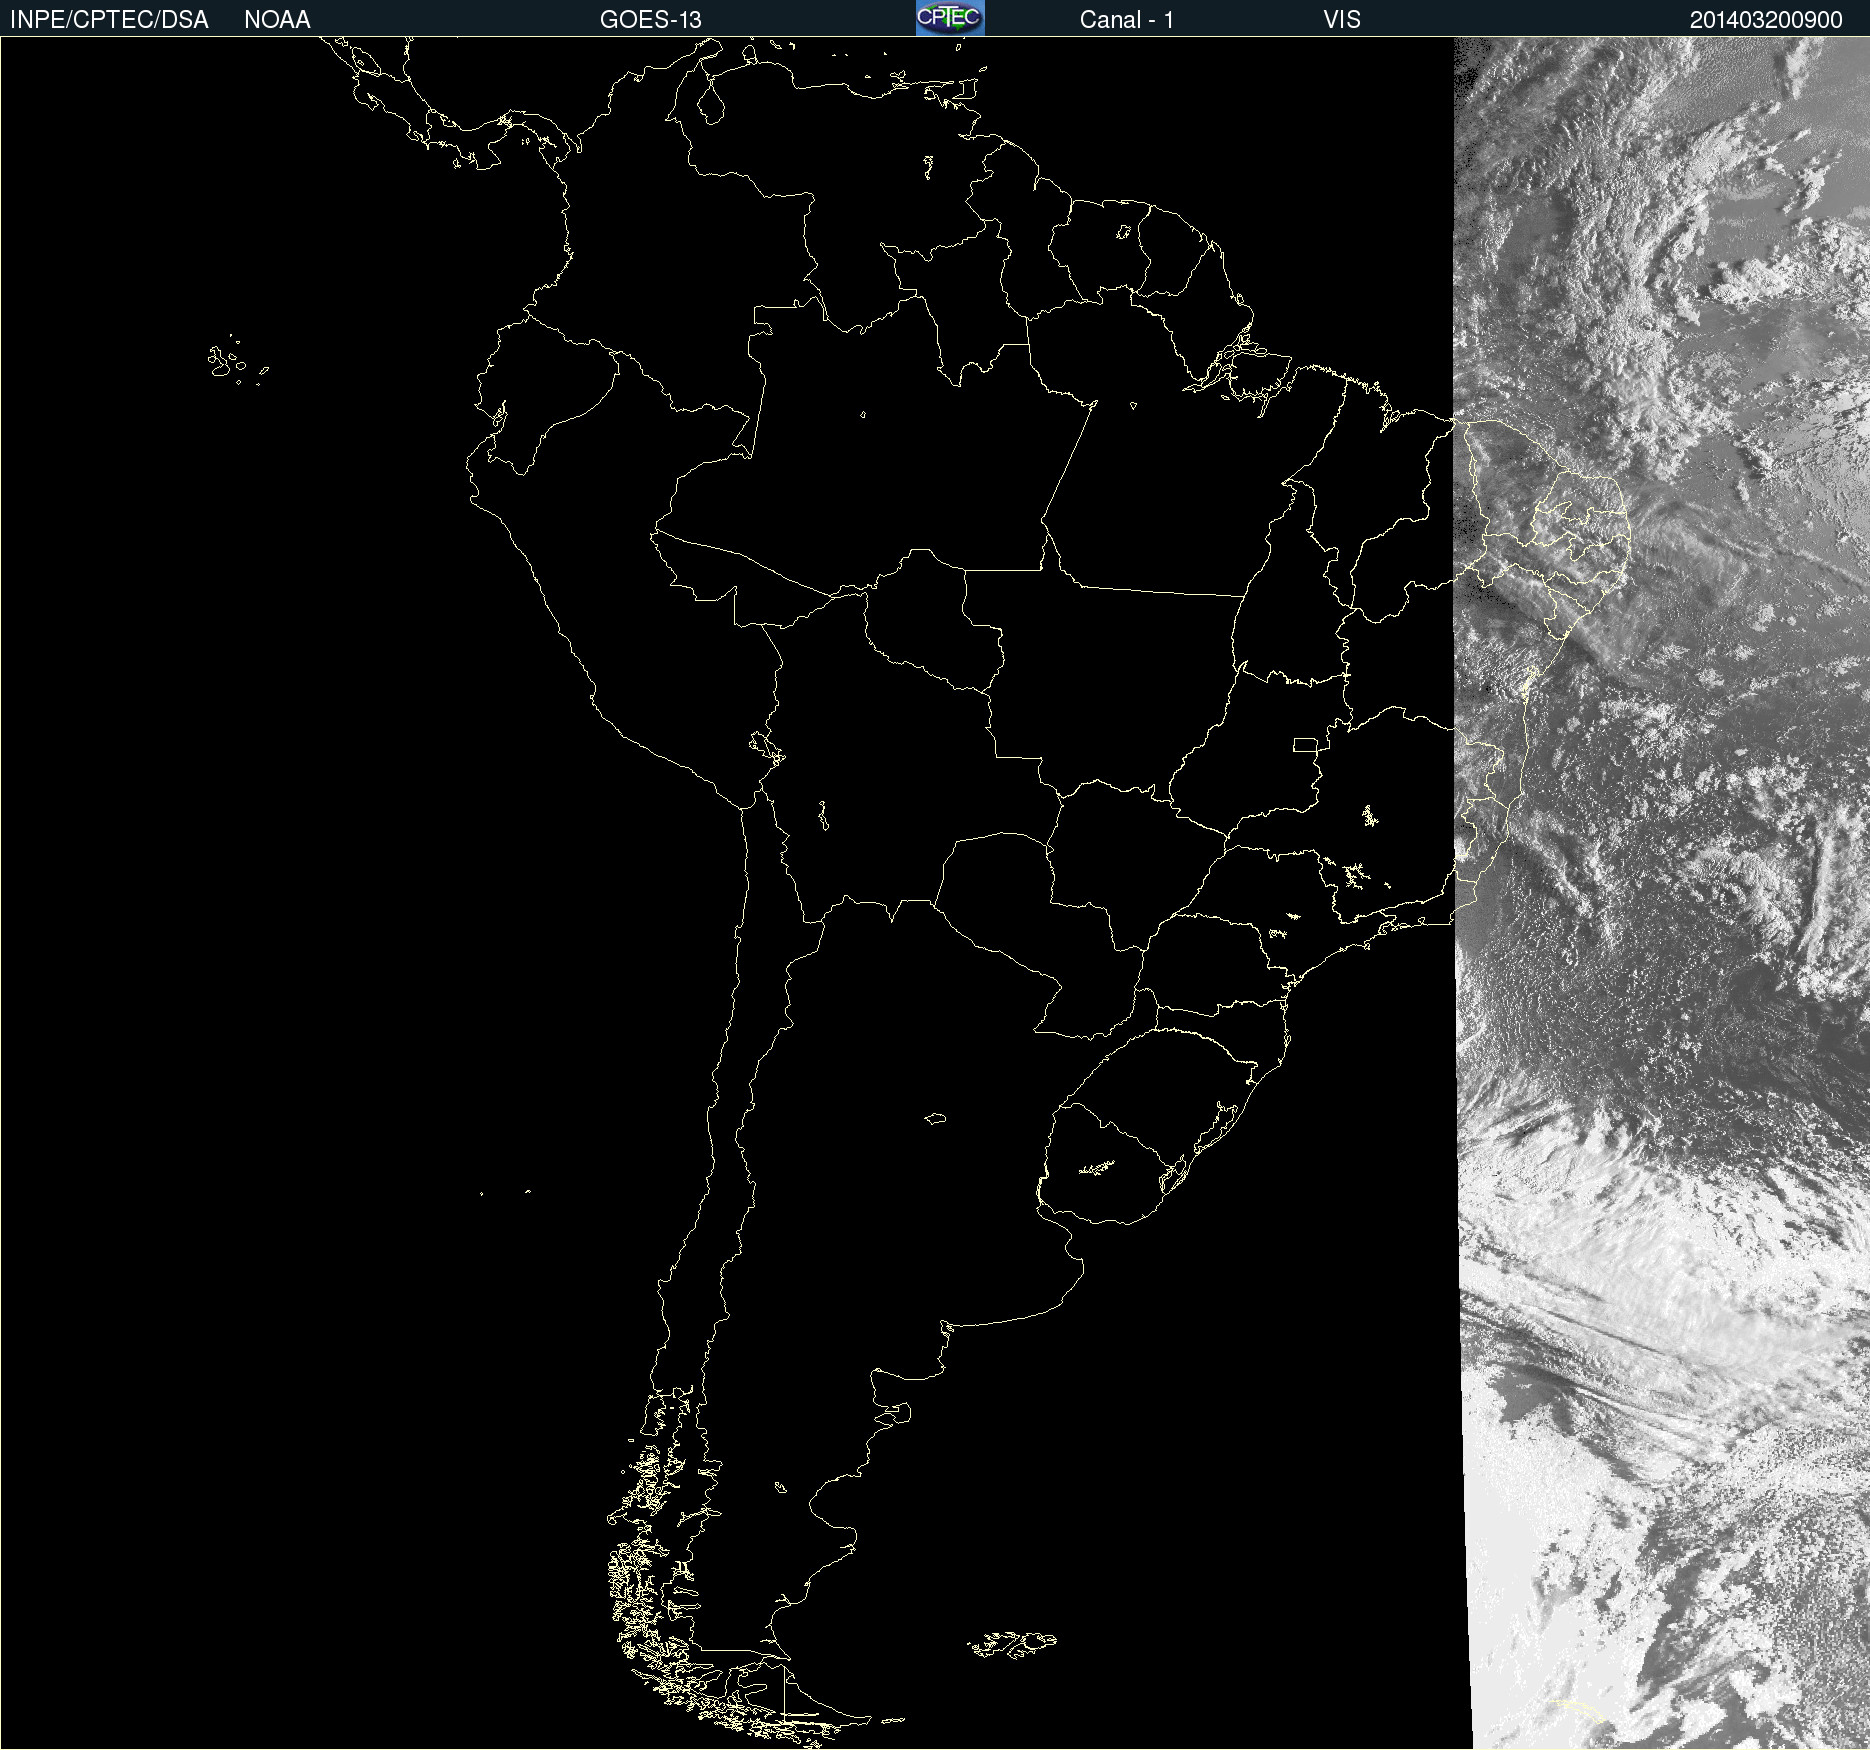Click the 'Canal - 1' label
This screenshot has height=1750, width=1870.
[1127, 20]
